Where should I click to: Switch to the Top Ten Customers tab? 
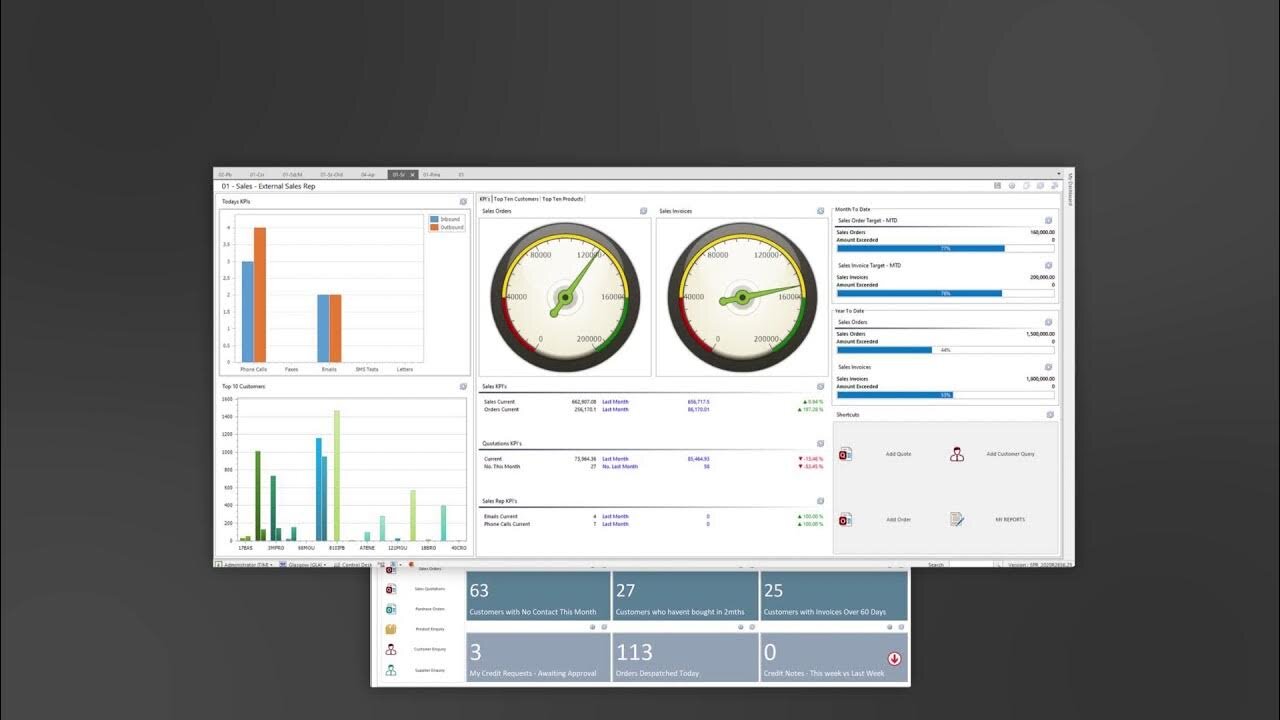point(516,199)
